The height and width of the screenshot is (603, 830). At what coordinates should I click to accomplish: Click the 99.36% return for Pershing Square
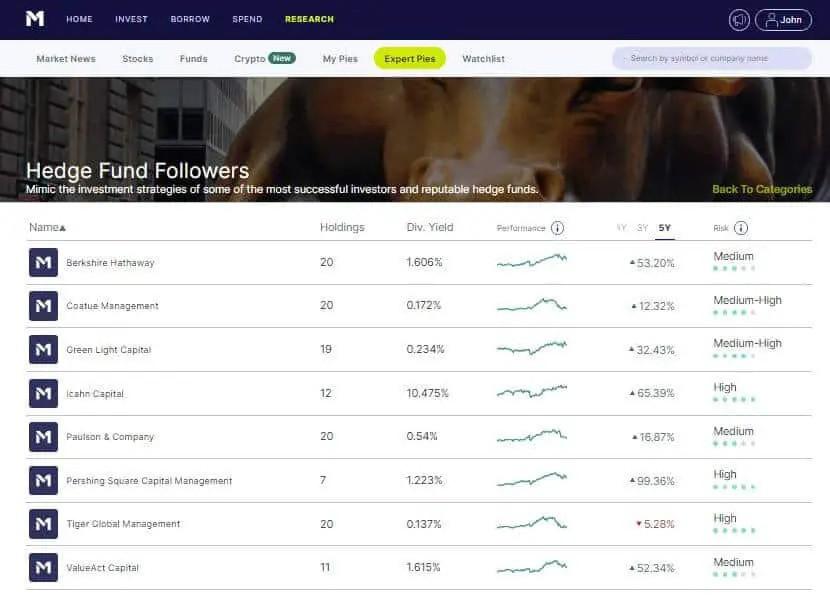[652, 481]
